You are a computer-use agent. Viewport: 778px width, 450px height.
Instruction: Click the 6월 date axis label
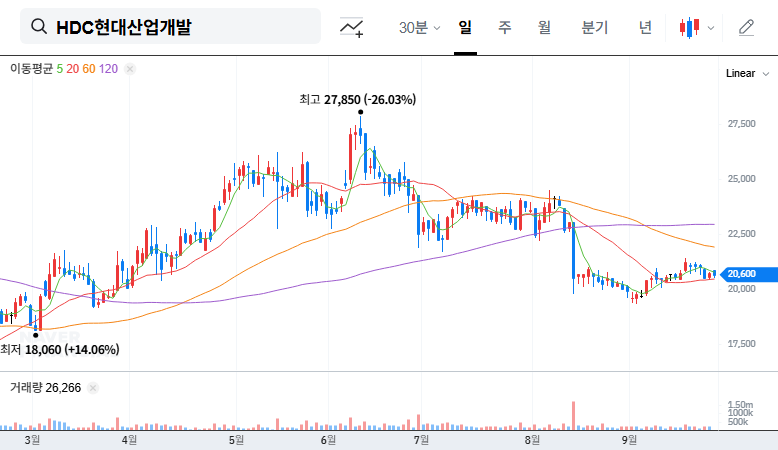pyautogui.click(x=328, y=440)
